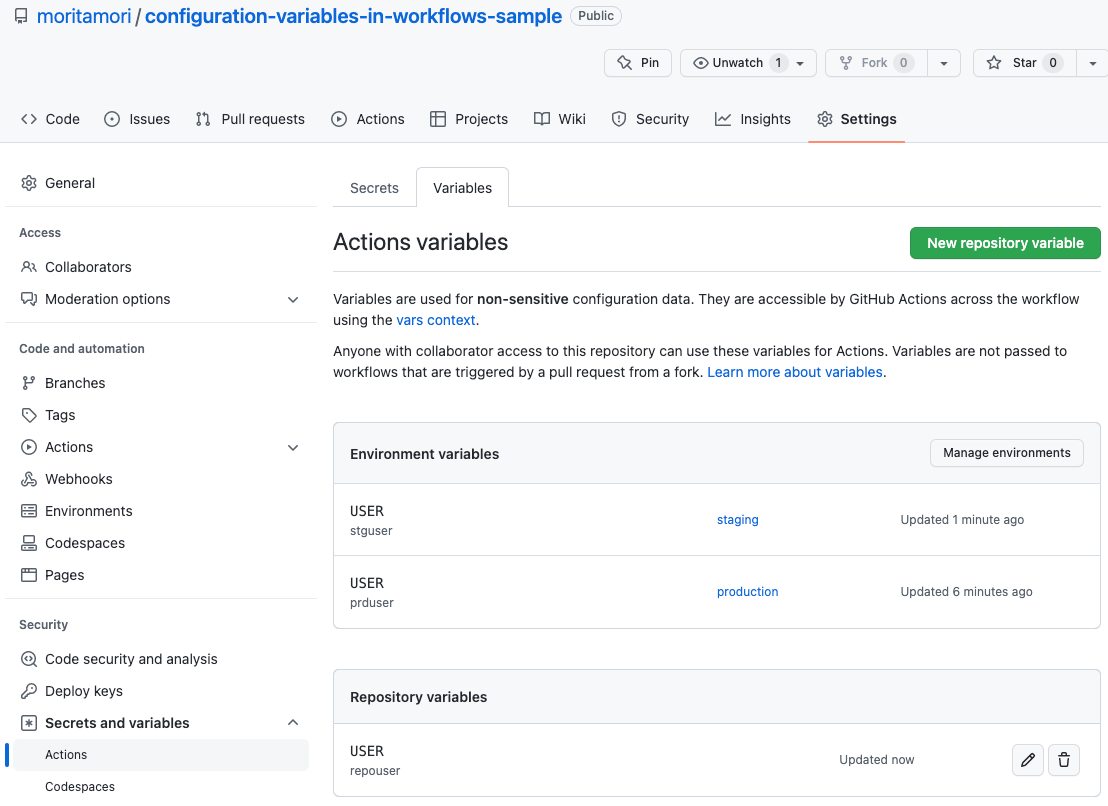Open Tags settings in the sidebar
The height and width of the screenshot is (806, 1108).
62,414
